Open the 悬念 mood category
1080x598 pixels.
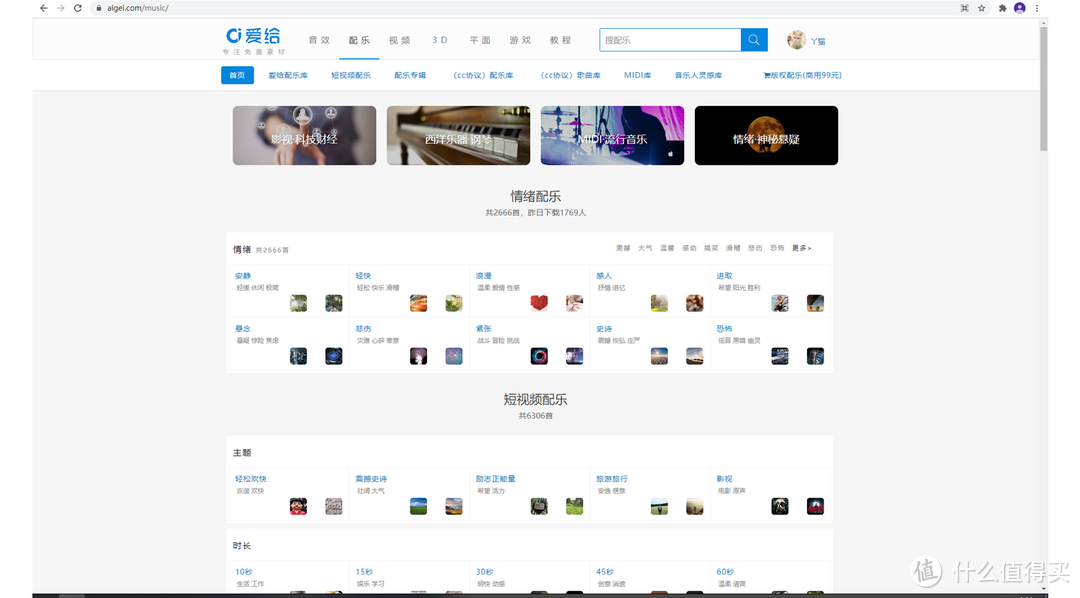(242, 329)
